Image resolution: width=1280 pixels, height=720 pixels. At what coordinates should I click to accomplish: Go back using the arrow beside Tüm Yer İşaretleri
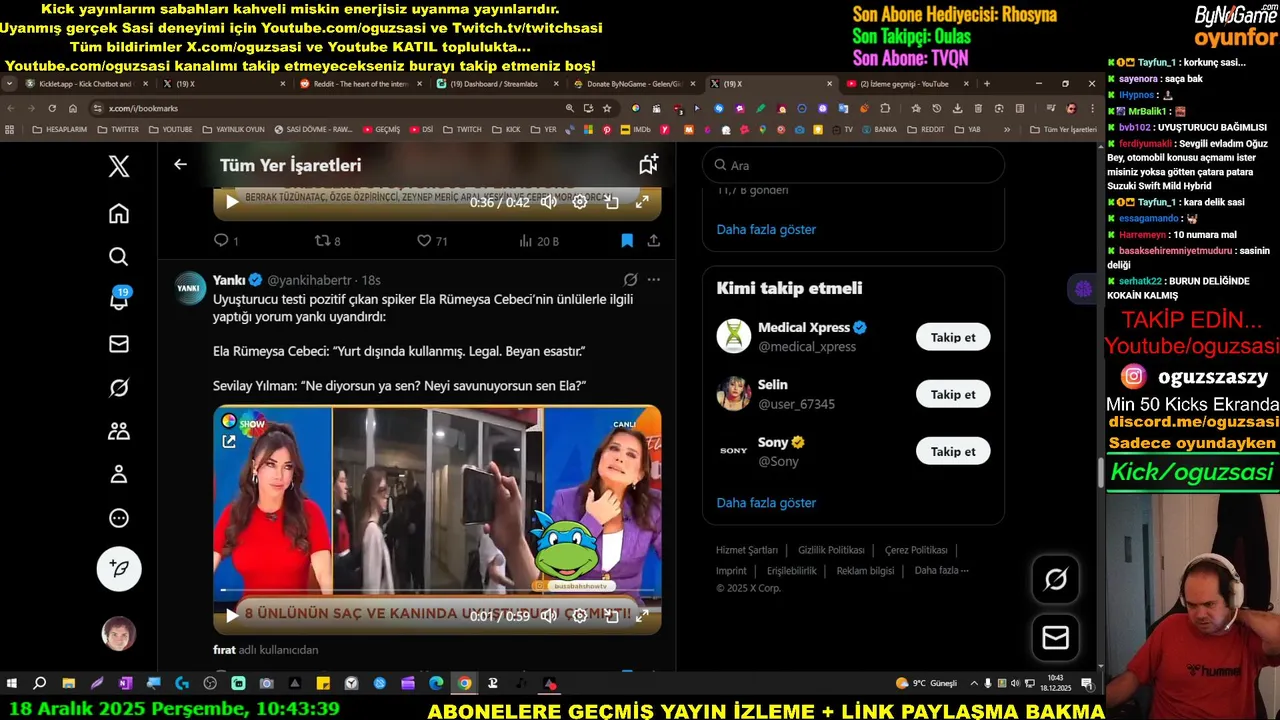[x=180, y=164]
